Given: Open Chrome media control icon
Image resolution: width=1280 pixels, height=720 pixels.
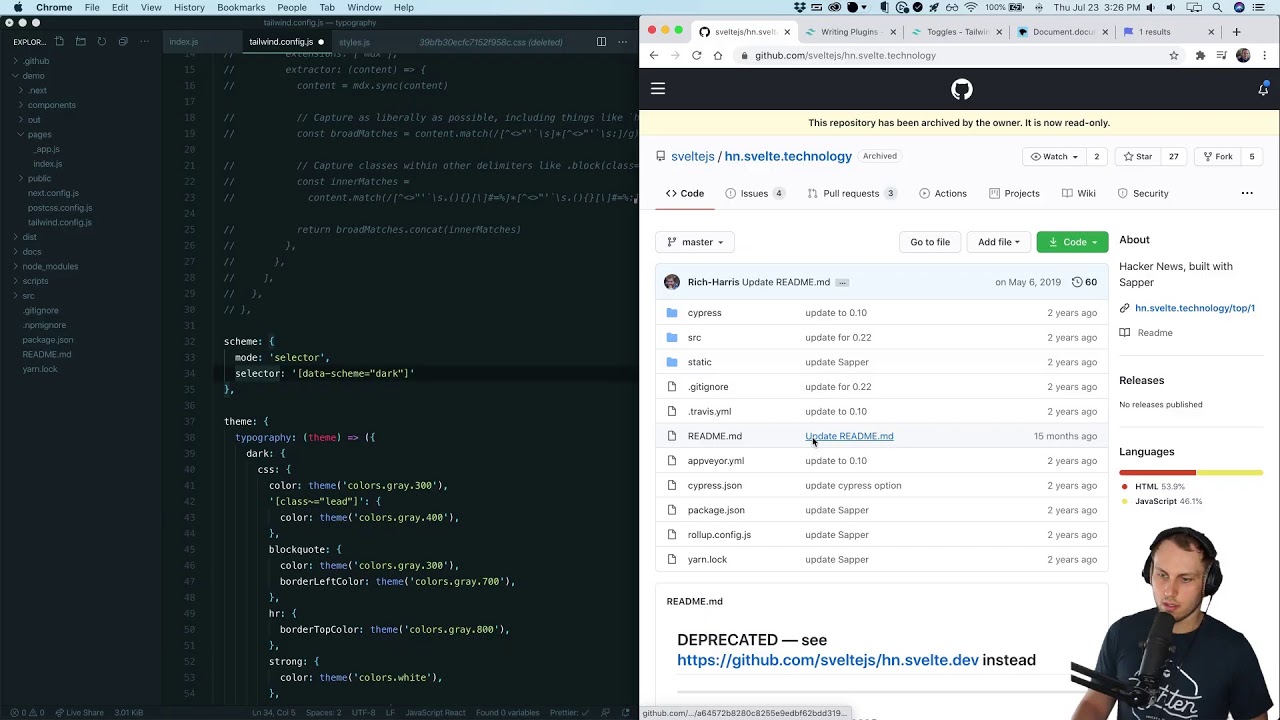Looking at the screenshot, I should point(1221,56).
